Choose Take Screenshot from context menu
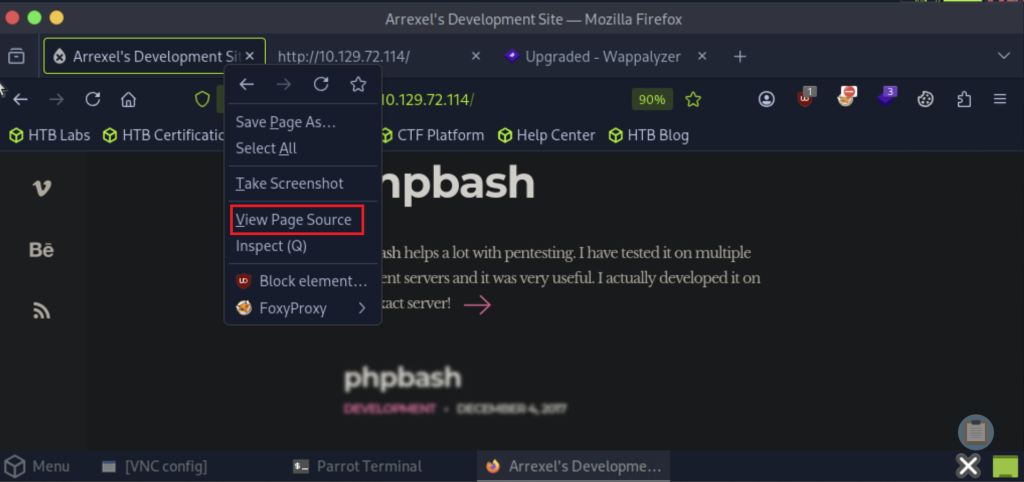This screenshot has width=1024, height=482. (x=303, y=184)
